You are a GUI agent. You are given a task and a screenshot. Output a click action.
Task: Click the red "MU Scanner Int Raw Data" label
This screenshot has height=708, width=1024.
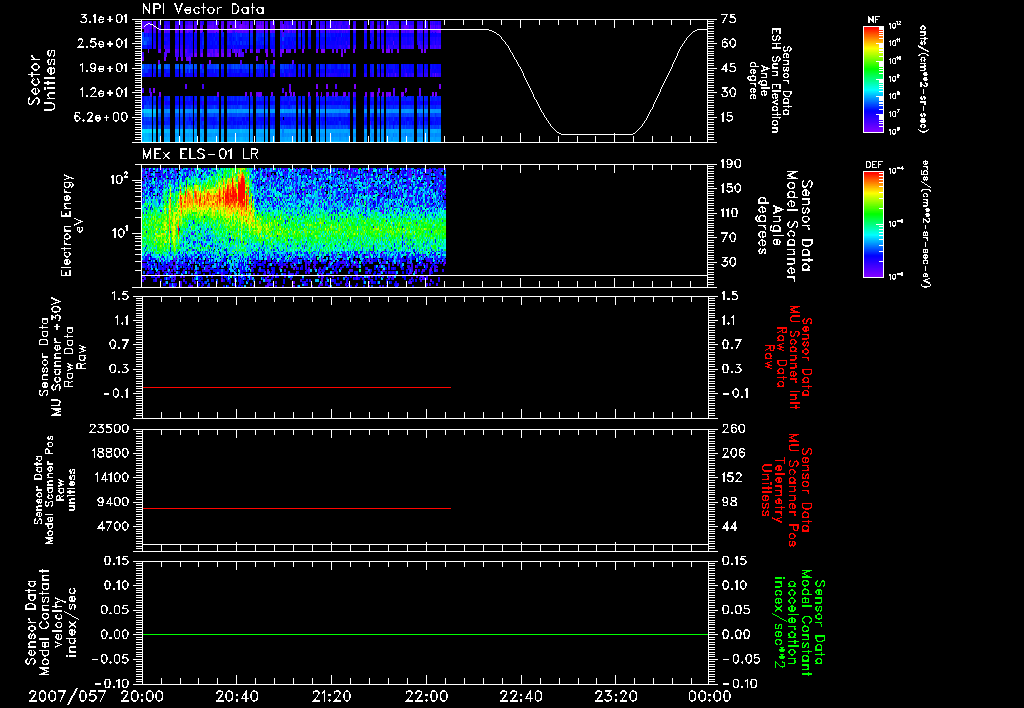click(x=789, y=357)
